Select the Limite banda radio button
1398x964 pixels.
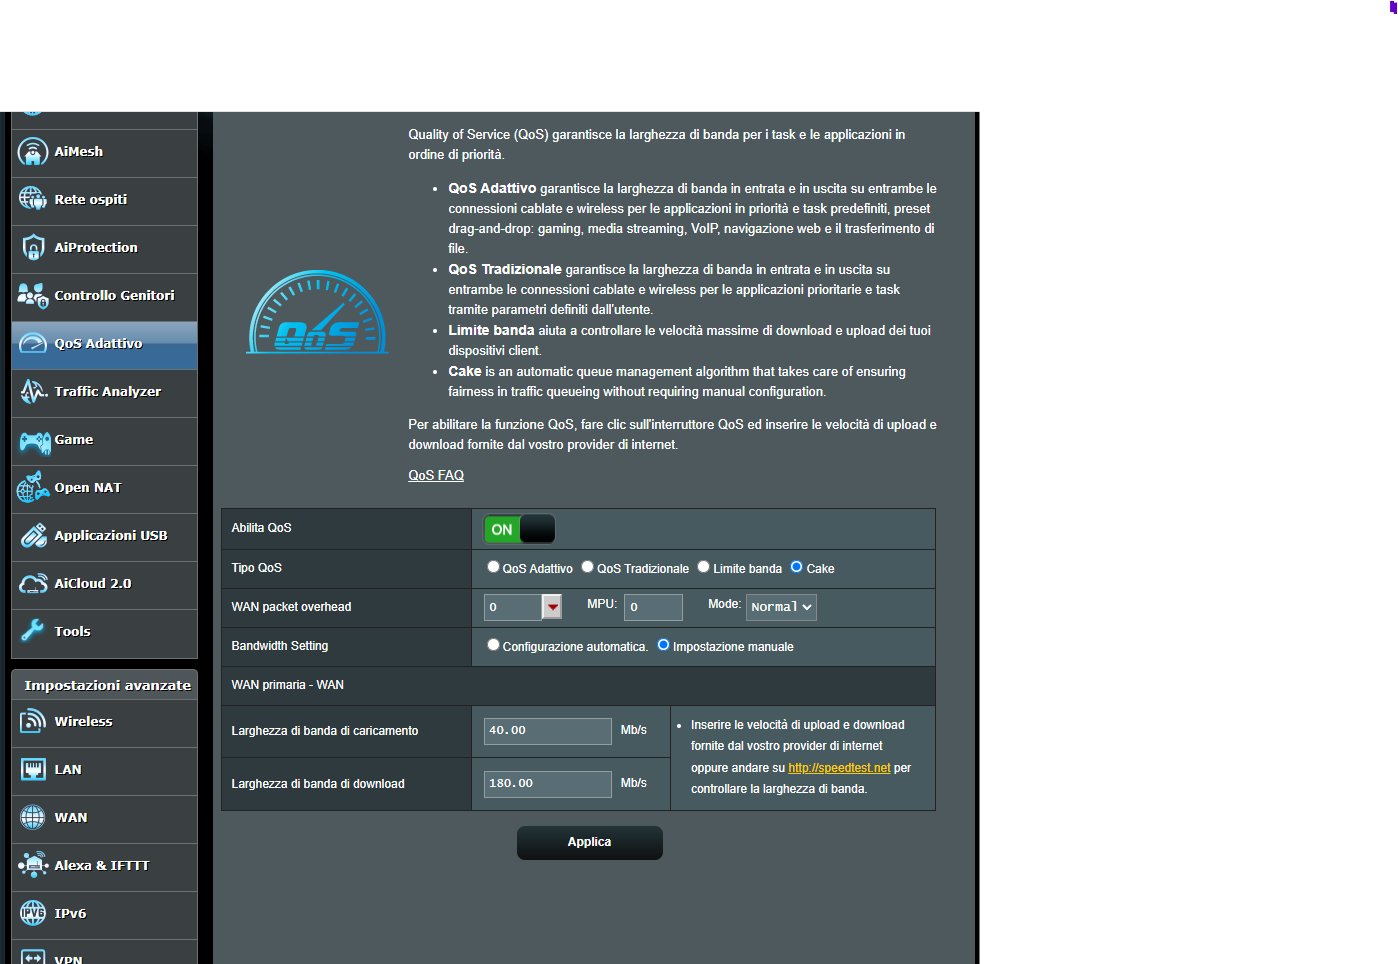[x=704, y=567]
